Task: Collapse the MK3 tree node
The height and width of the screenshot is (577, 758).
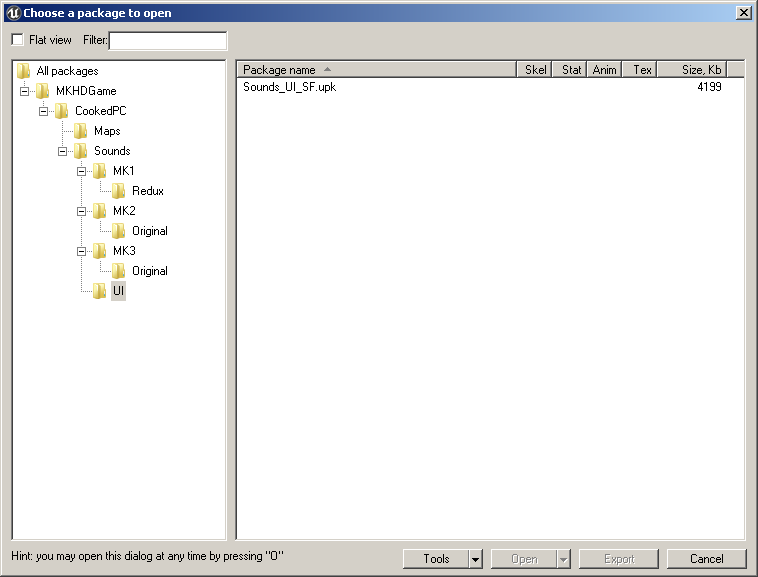Action: [81, 251]
